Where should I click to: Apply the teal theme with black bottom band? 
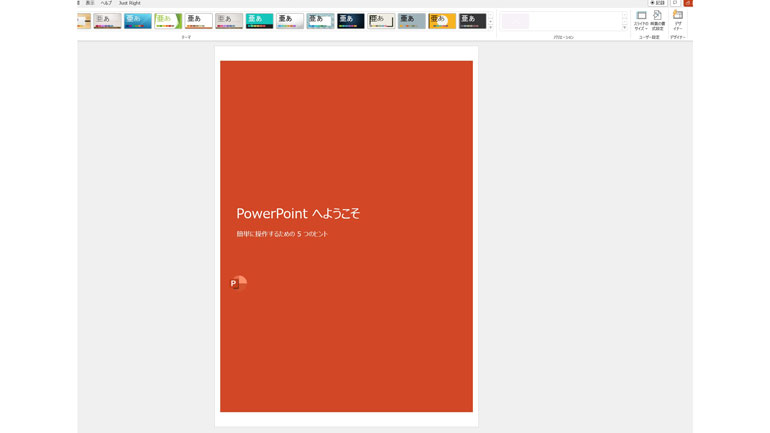tap(259, 21)
